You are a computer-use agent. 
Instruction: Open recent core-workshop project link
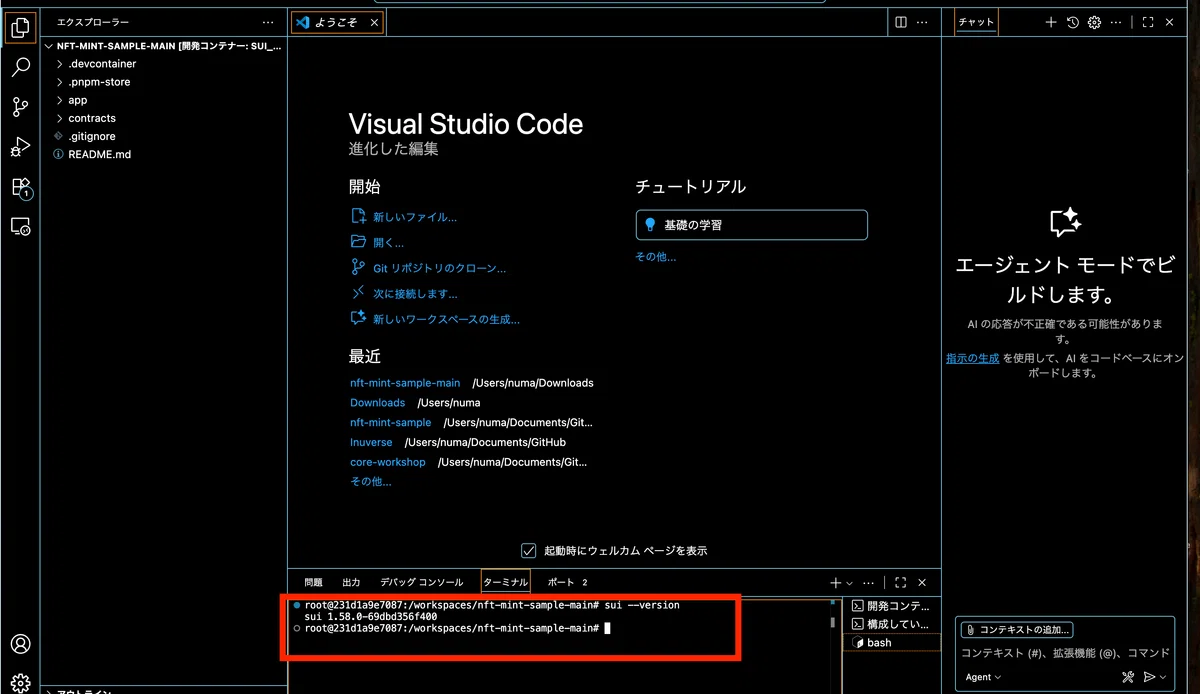coord(388,462)
